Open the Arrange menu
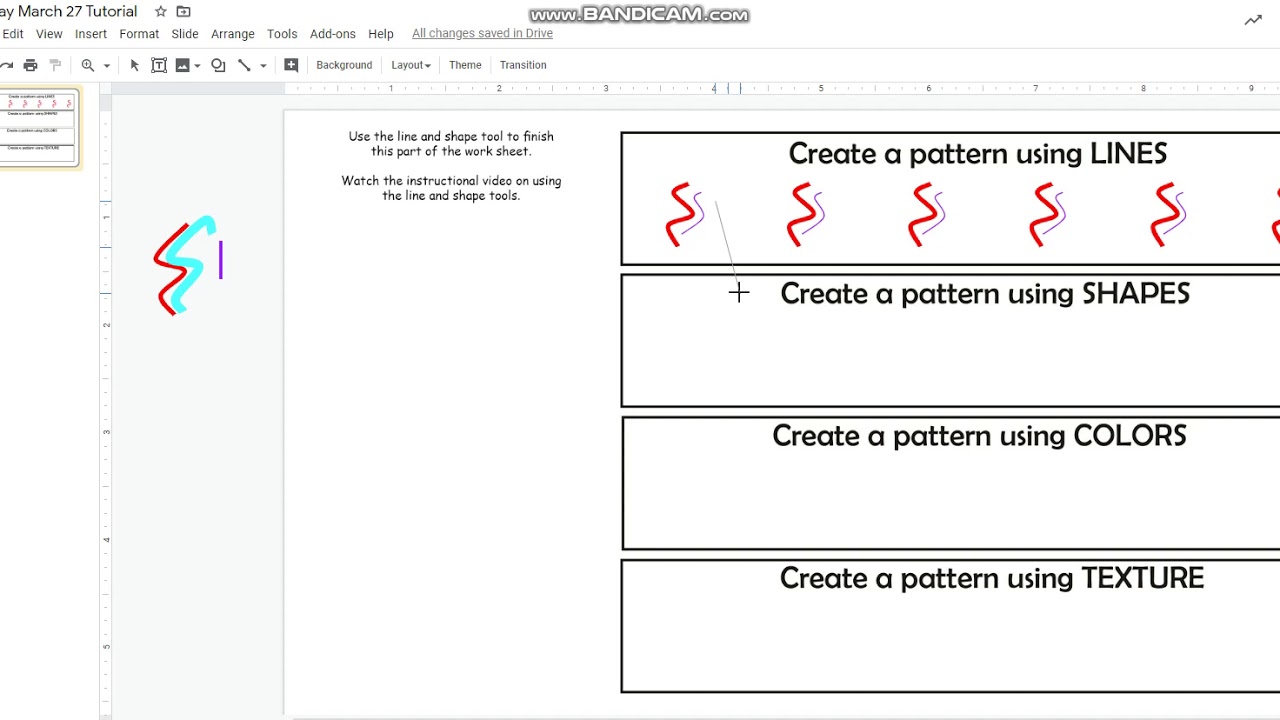1280x720 pixels. coord(233,34)
